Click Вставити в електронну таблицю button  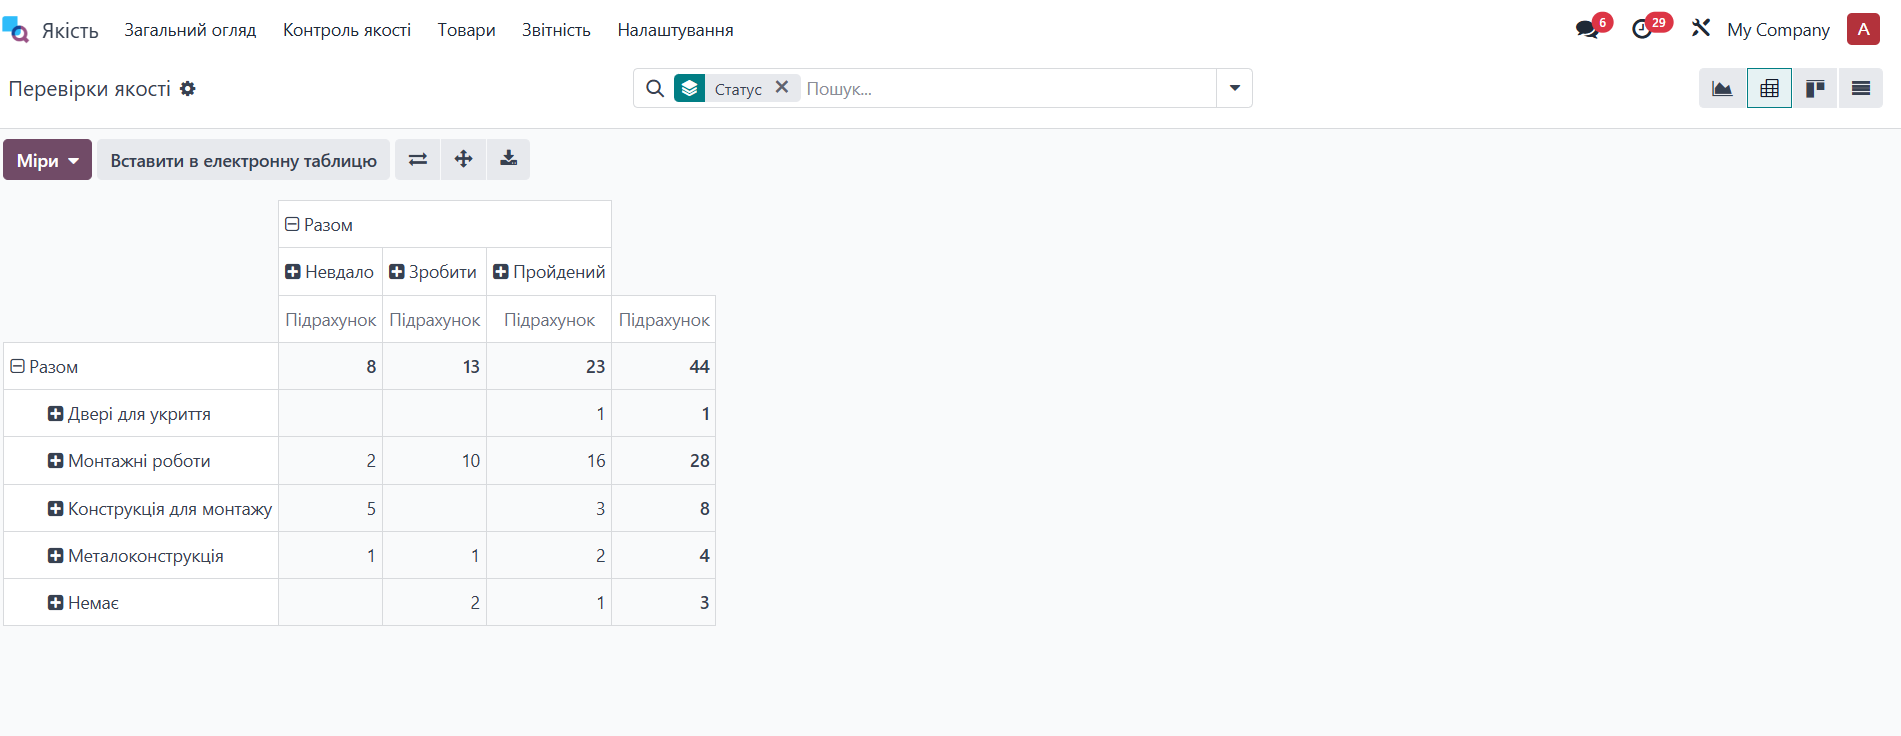pos(243,160)
